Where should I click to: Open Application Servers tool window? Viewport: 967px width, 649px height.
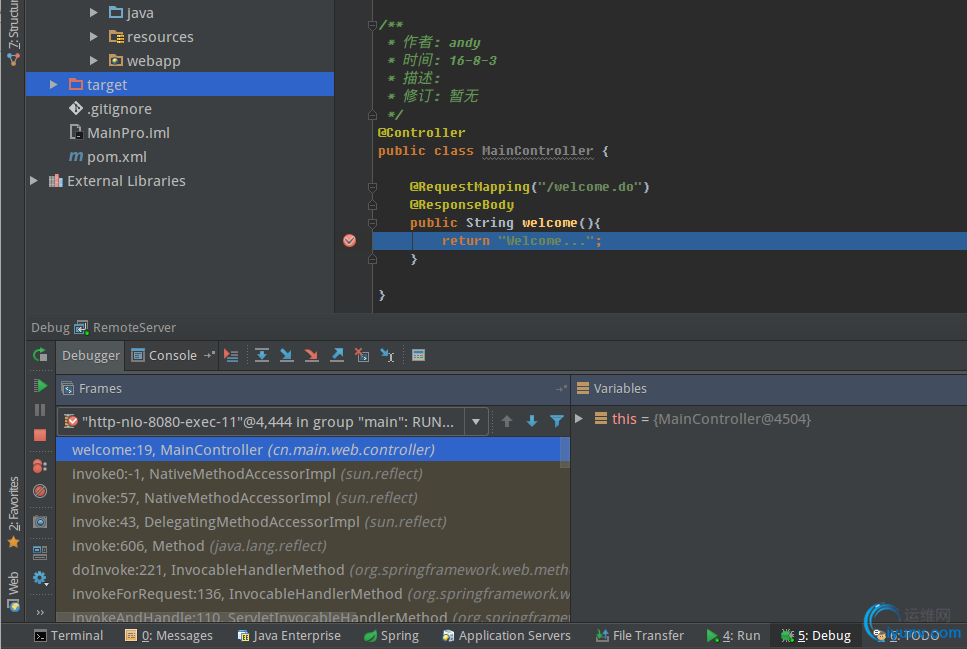click(506, 635)
